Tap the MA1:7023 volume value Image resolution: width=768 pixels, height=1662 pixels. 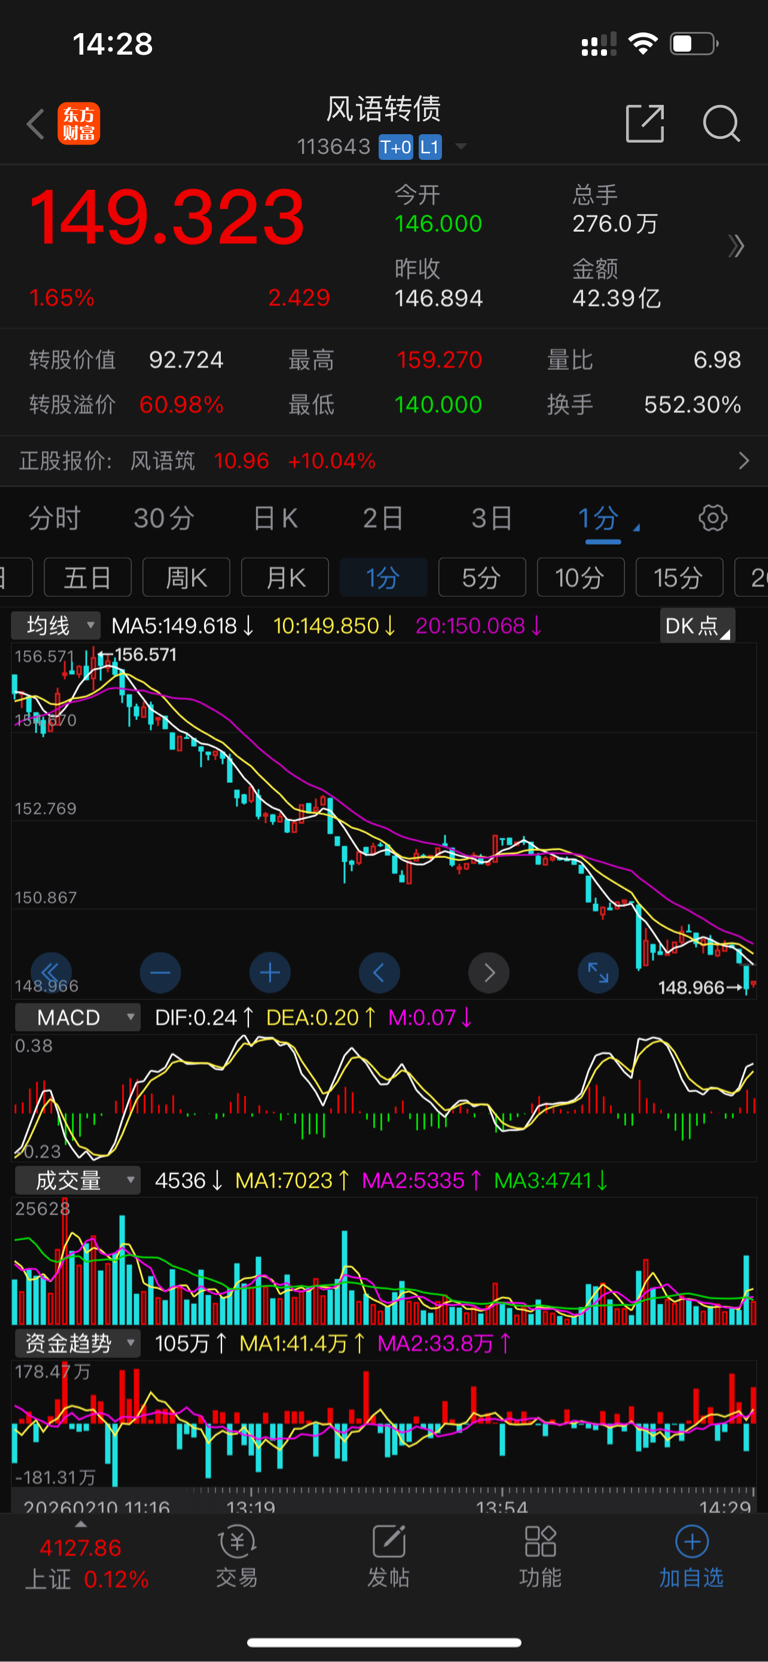292,1180
